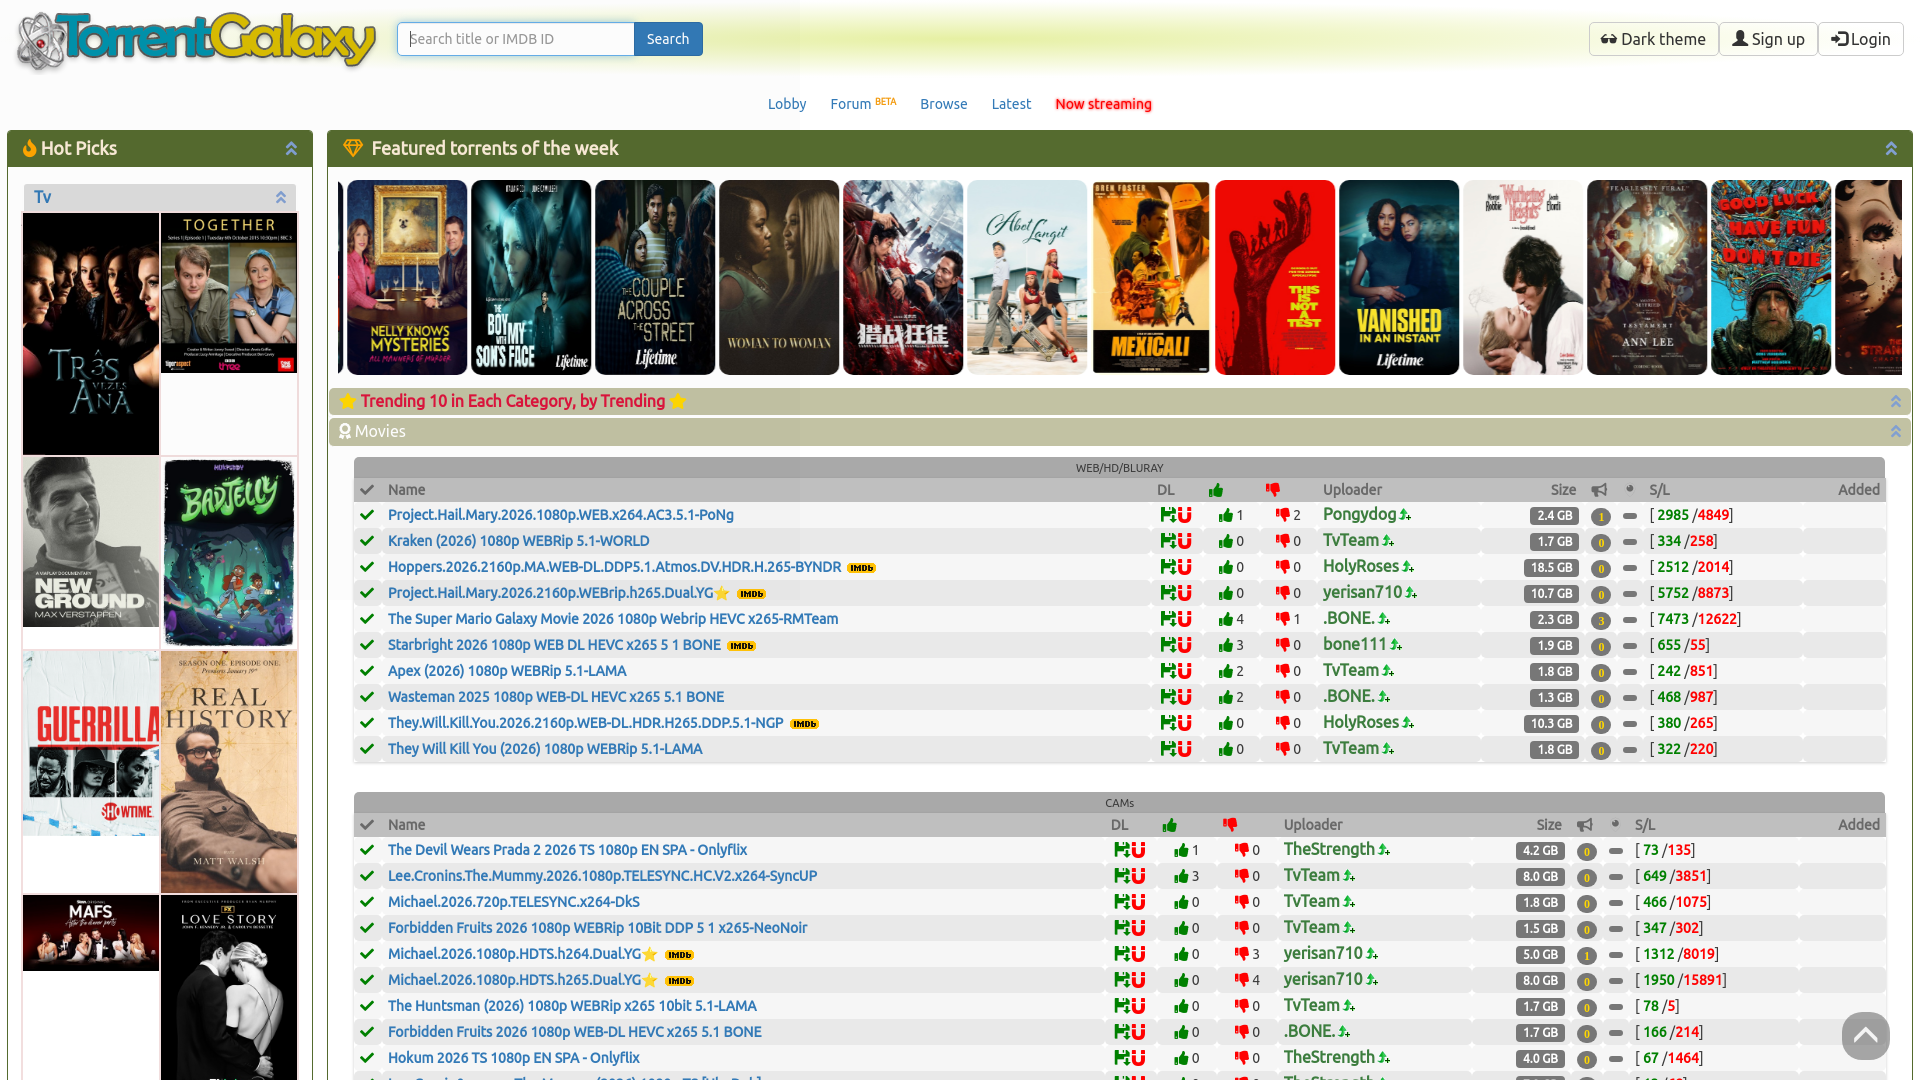Open the Real History poster in Hot Picks
The image size is (1920, 1080).
[229, 772]
